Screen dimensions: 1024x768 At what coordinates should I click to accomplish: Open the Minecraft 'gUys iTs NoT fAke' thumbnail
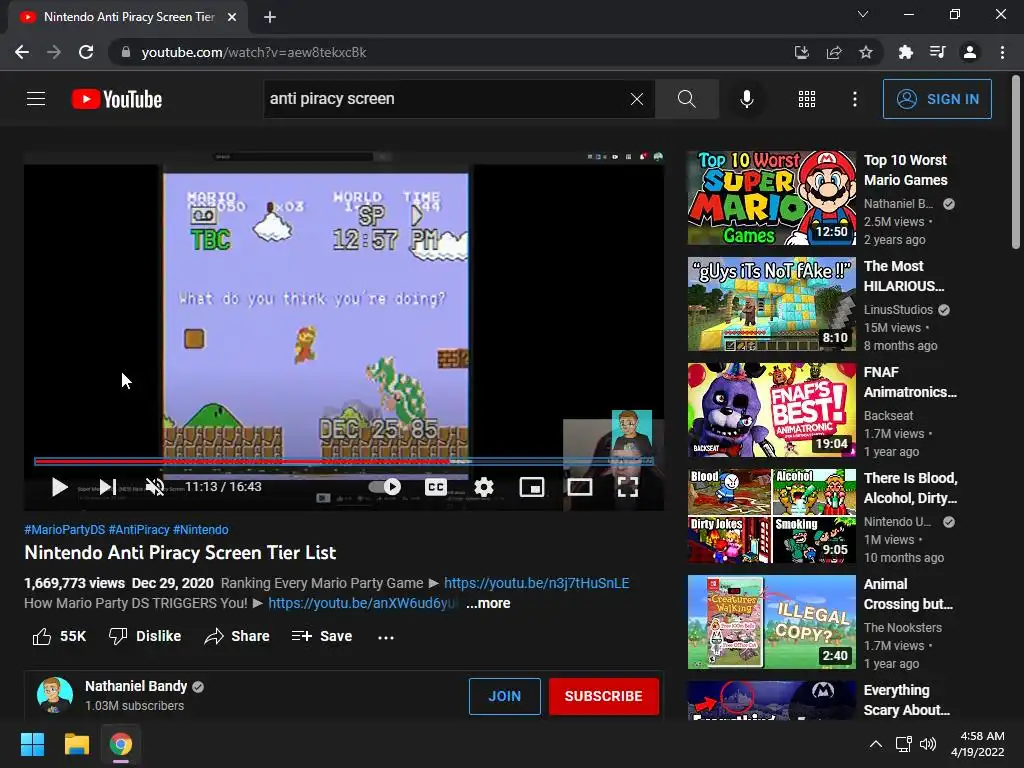pos(771,304)
